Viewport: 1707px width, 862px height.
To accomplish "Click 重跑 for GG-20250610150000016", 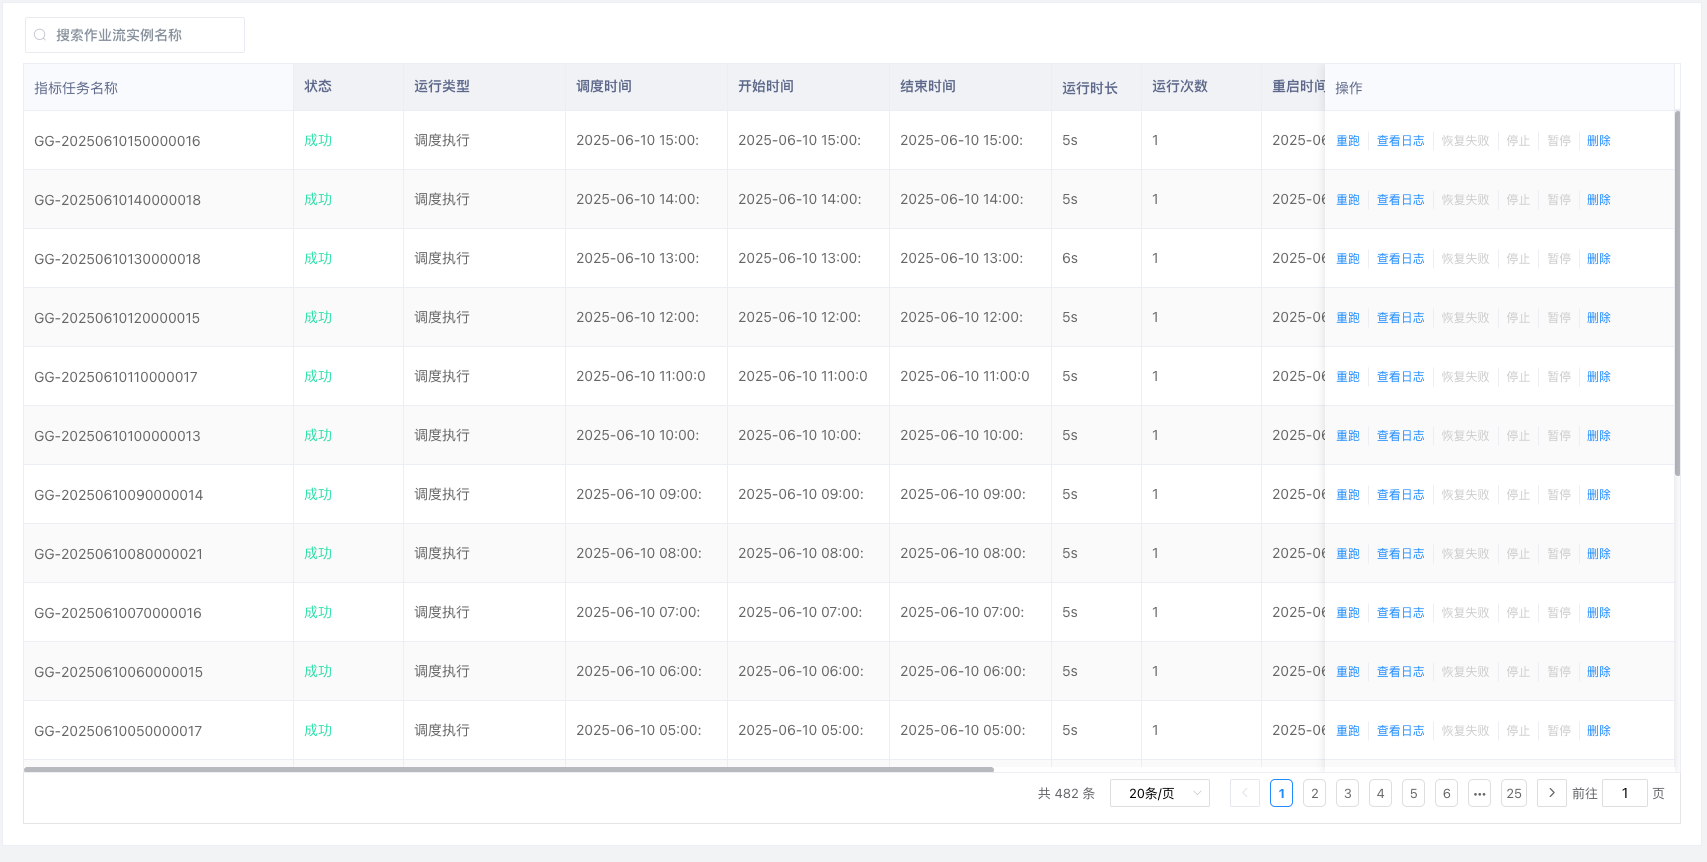I will [1347, 141].
